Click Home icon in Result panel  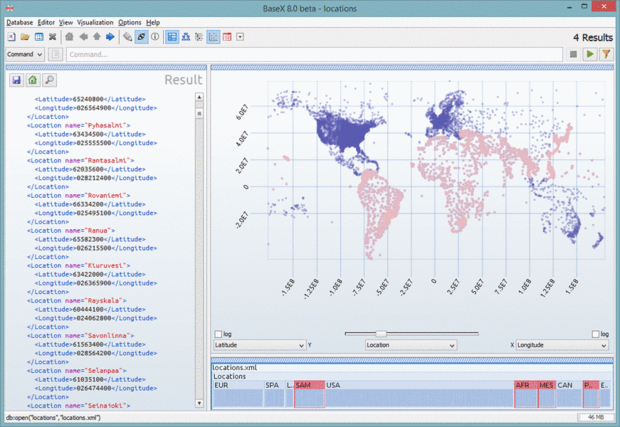point(32,80)
